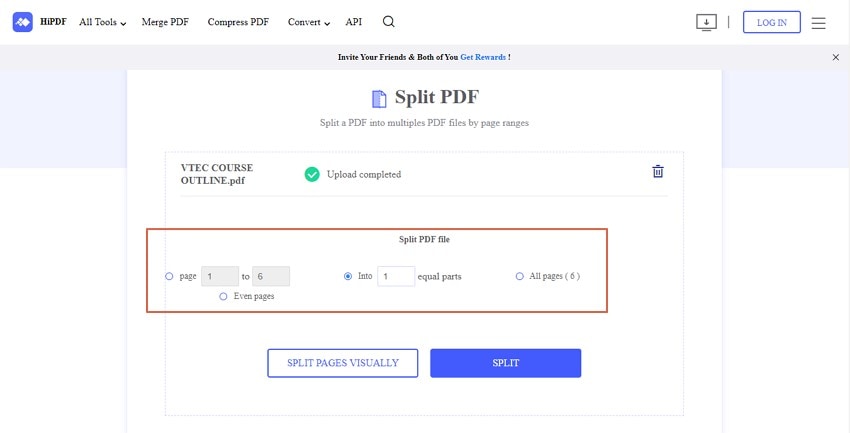Image resolution: width=850 pixels, height=433 pixels.
Task: Click the equal parts number field
Action: pyautogui.click(x=396, y=276)
